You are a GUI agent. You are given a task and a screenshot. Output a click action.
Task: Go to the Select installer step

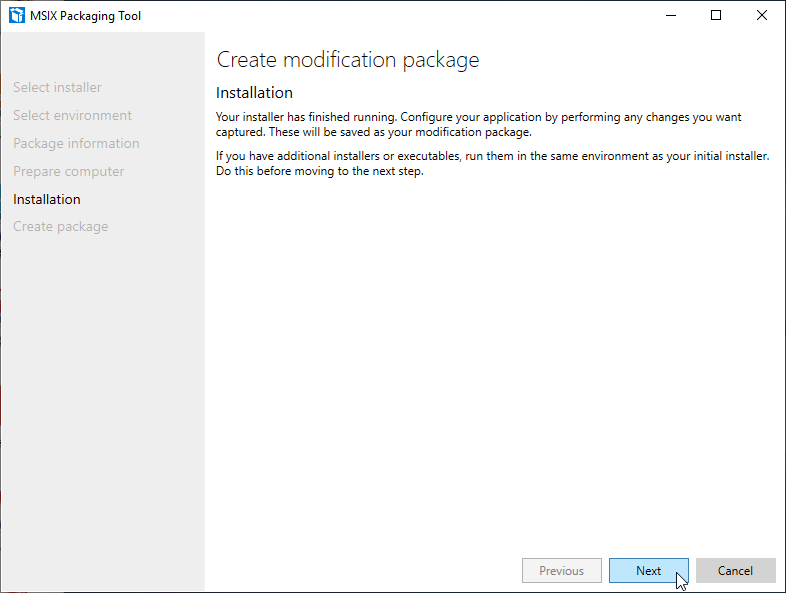point(57,88)
